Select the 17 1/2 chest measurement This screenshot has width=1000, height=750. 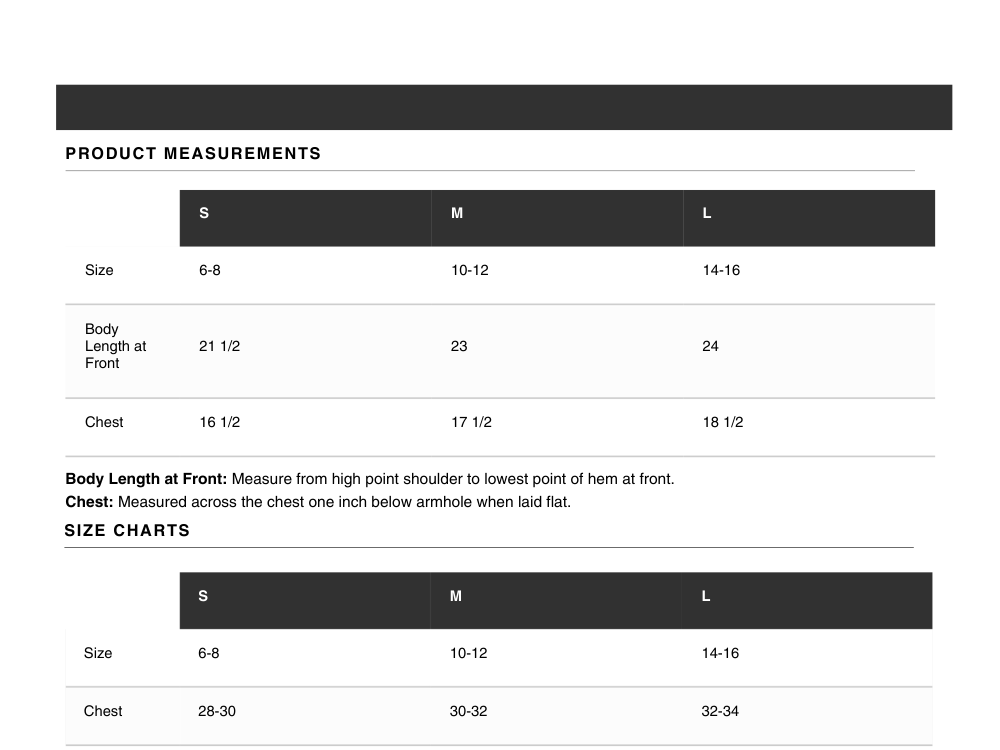point(471,422)
